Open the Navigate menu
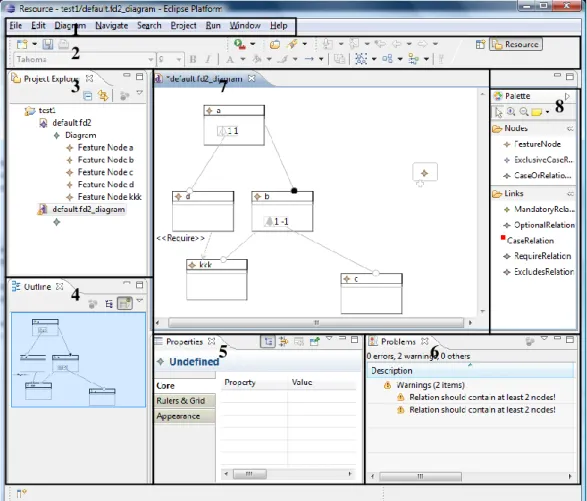Viewport: 587px width, 501px height. pos(112,25)
